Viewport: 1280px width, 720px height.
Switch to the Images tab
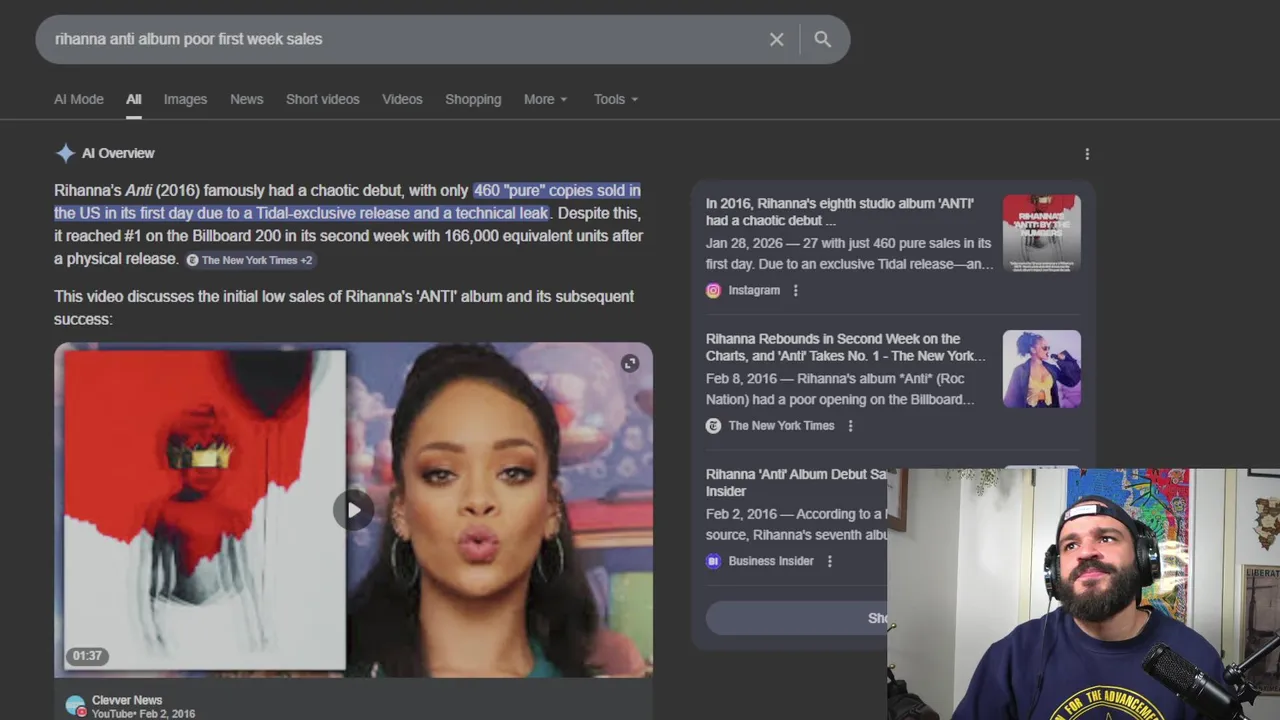pyautogui.click(x=185, y=99)
